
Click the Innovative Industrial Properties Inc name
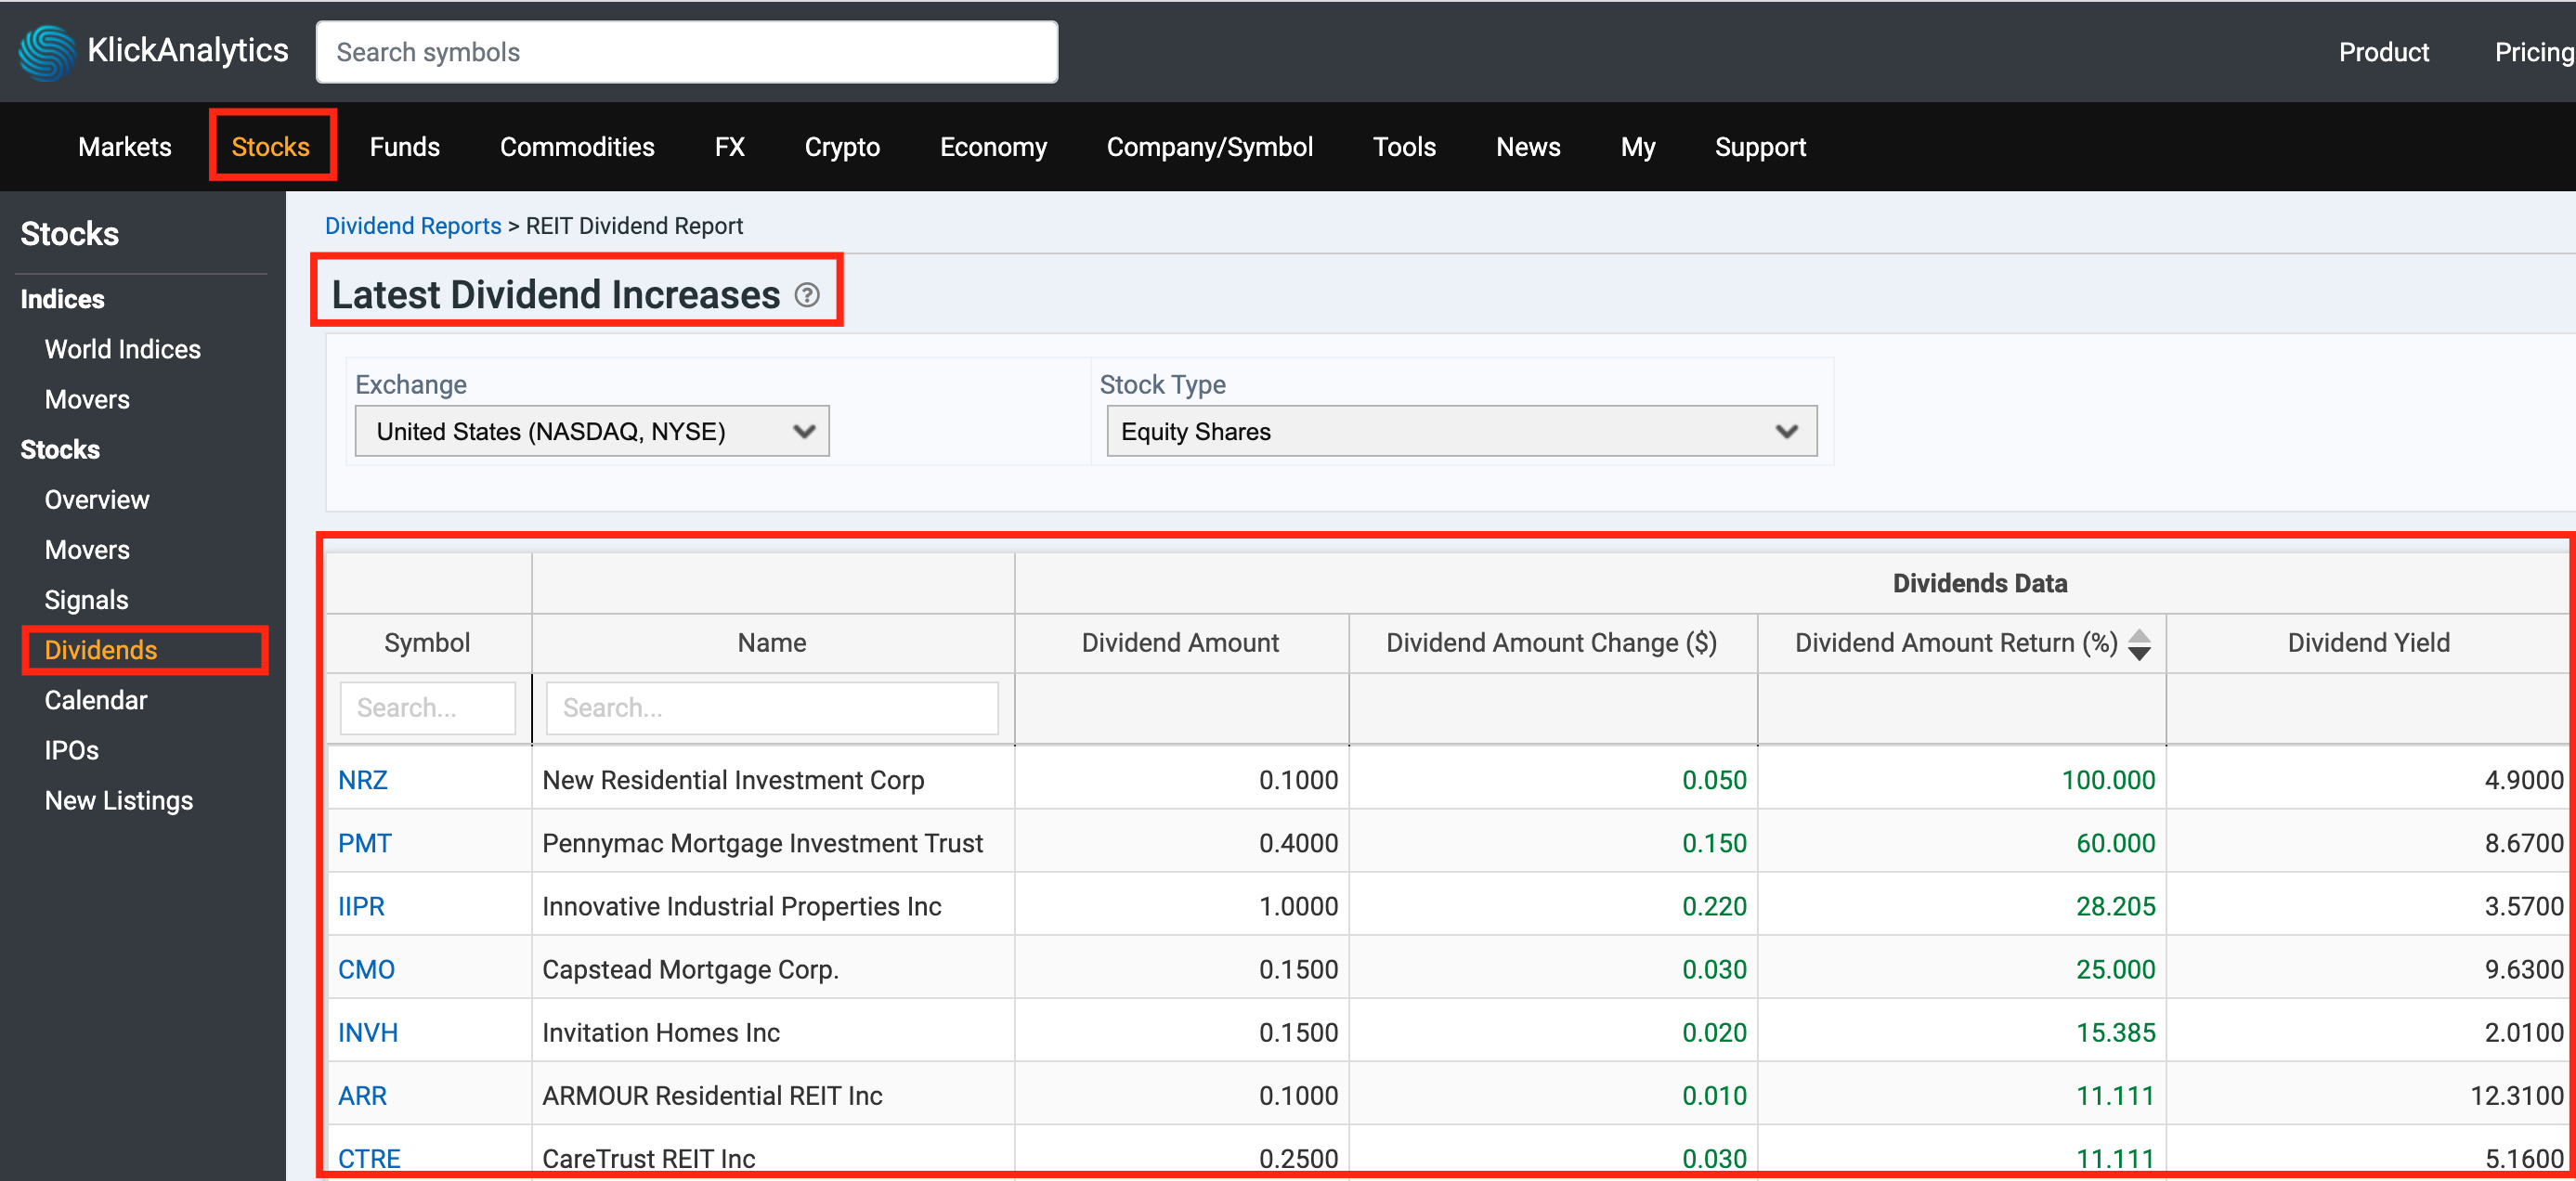pyautogui.click(x=741, y=906)
